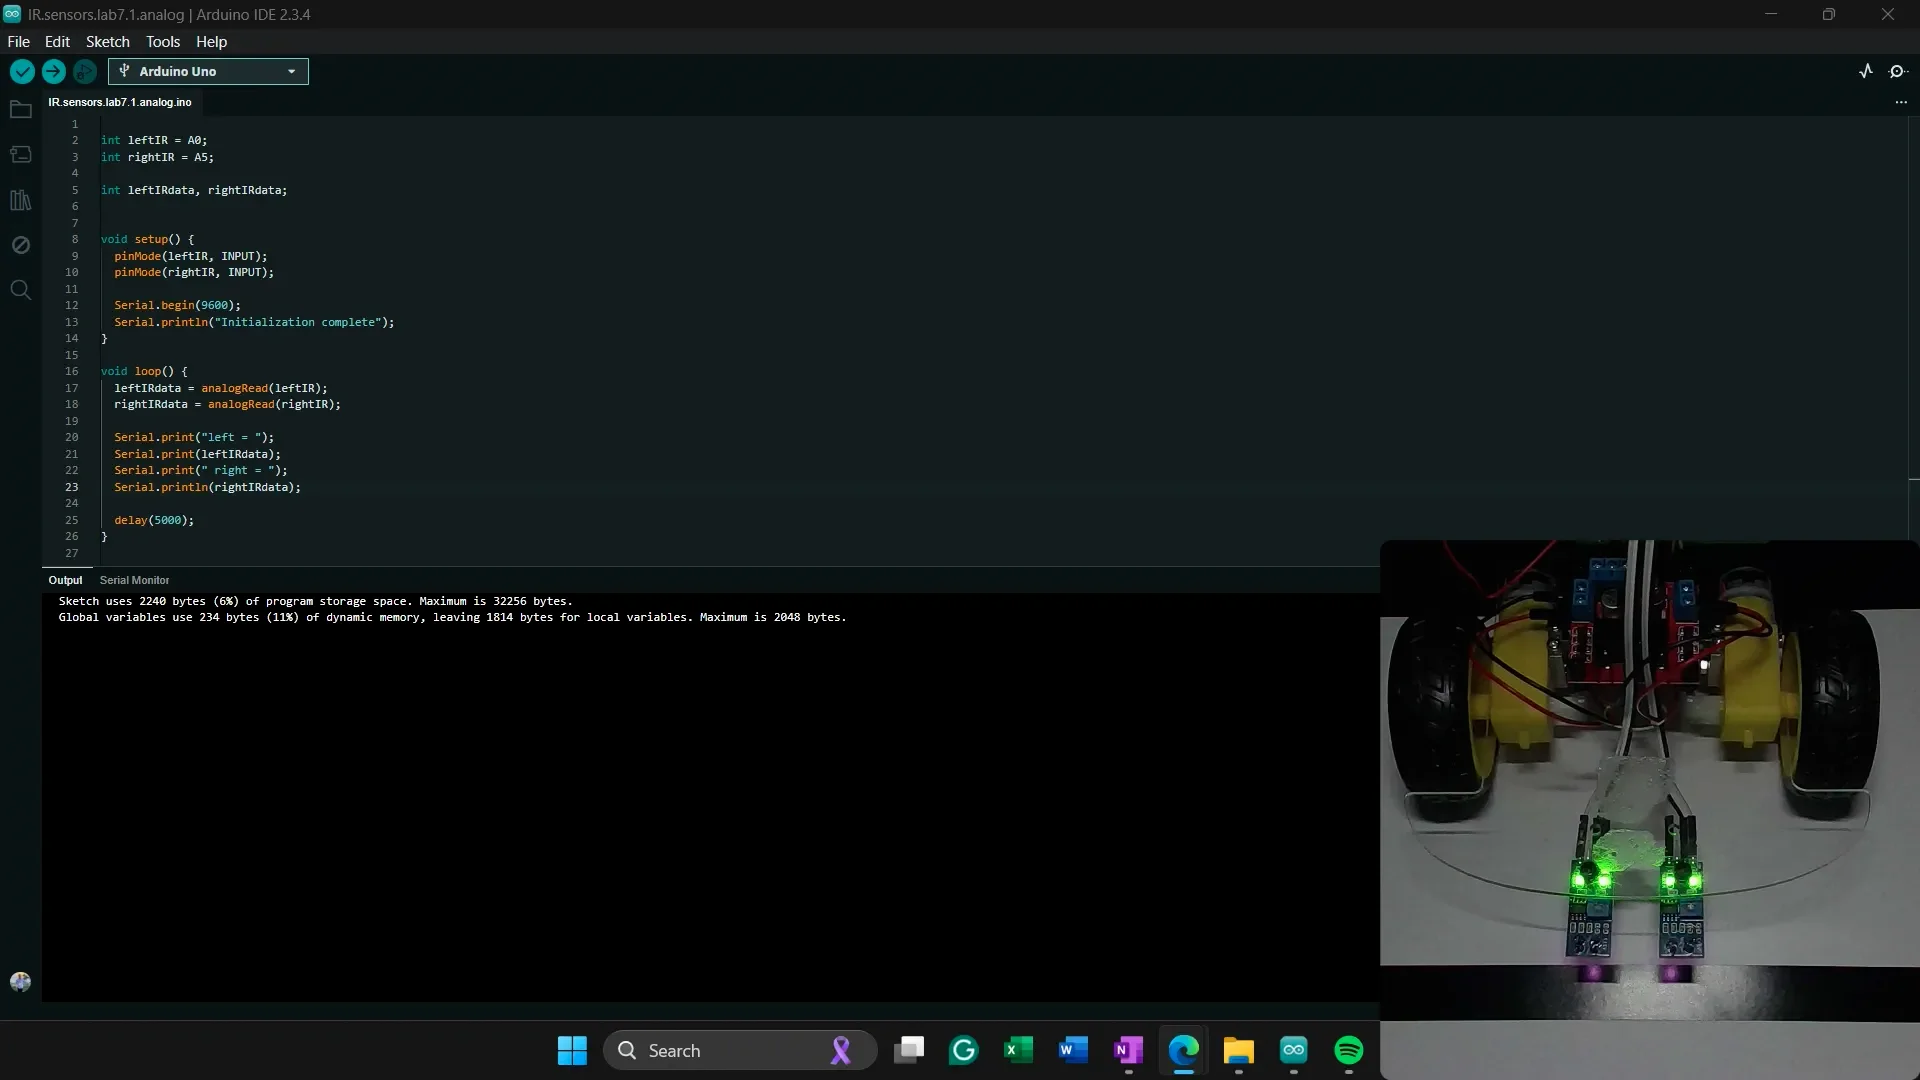Open the Sketchbook folder sidebar icon

pyautogui.click(x=20, y=110)
